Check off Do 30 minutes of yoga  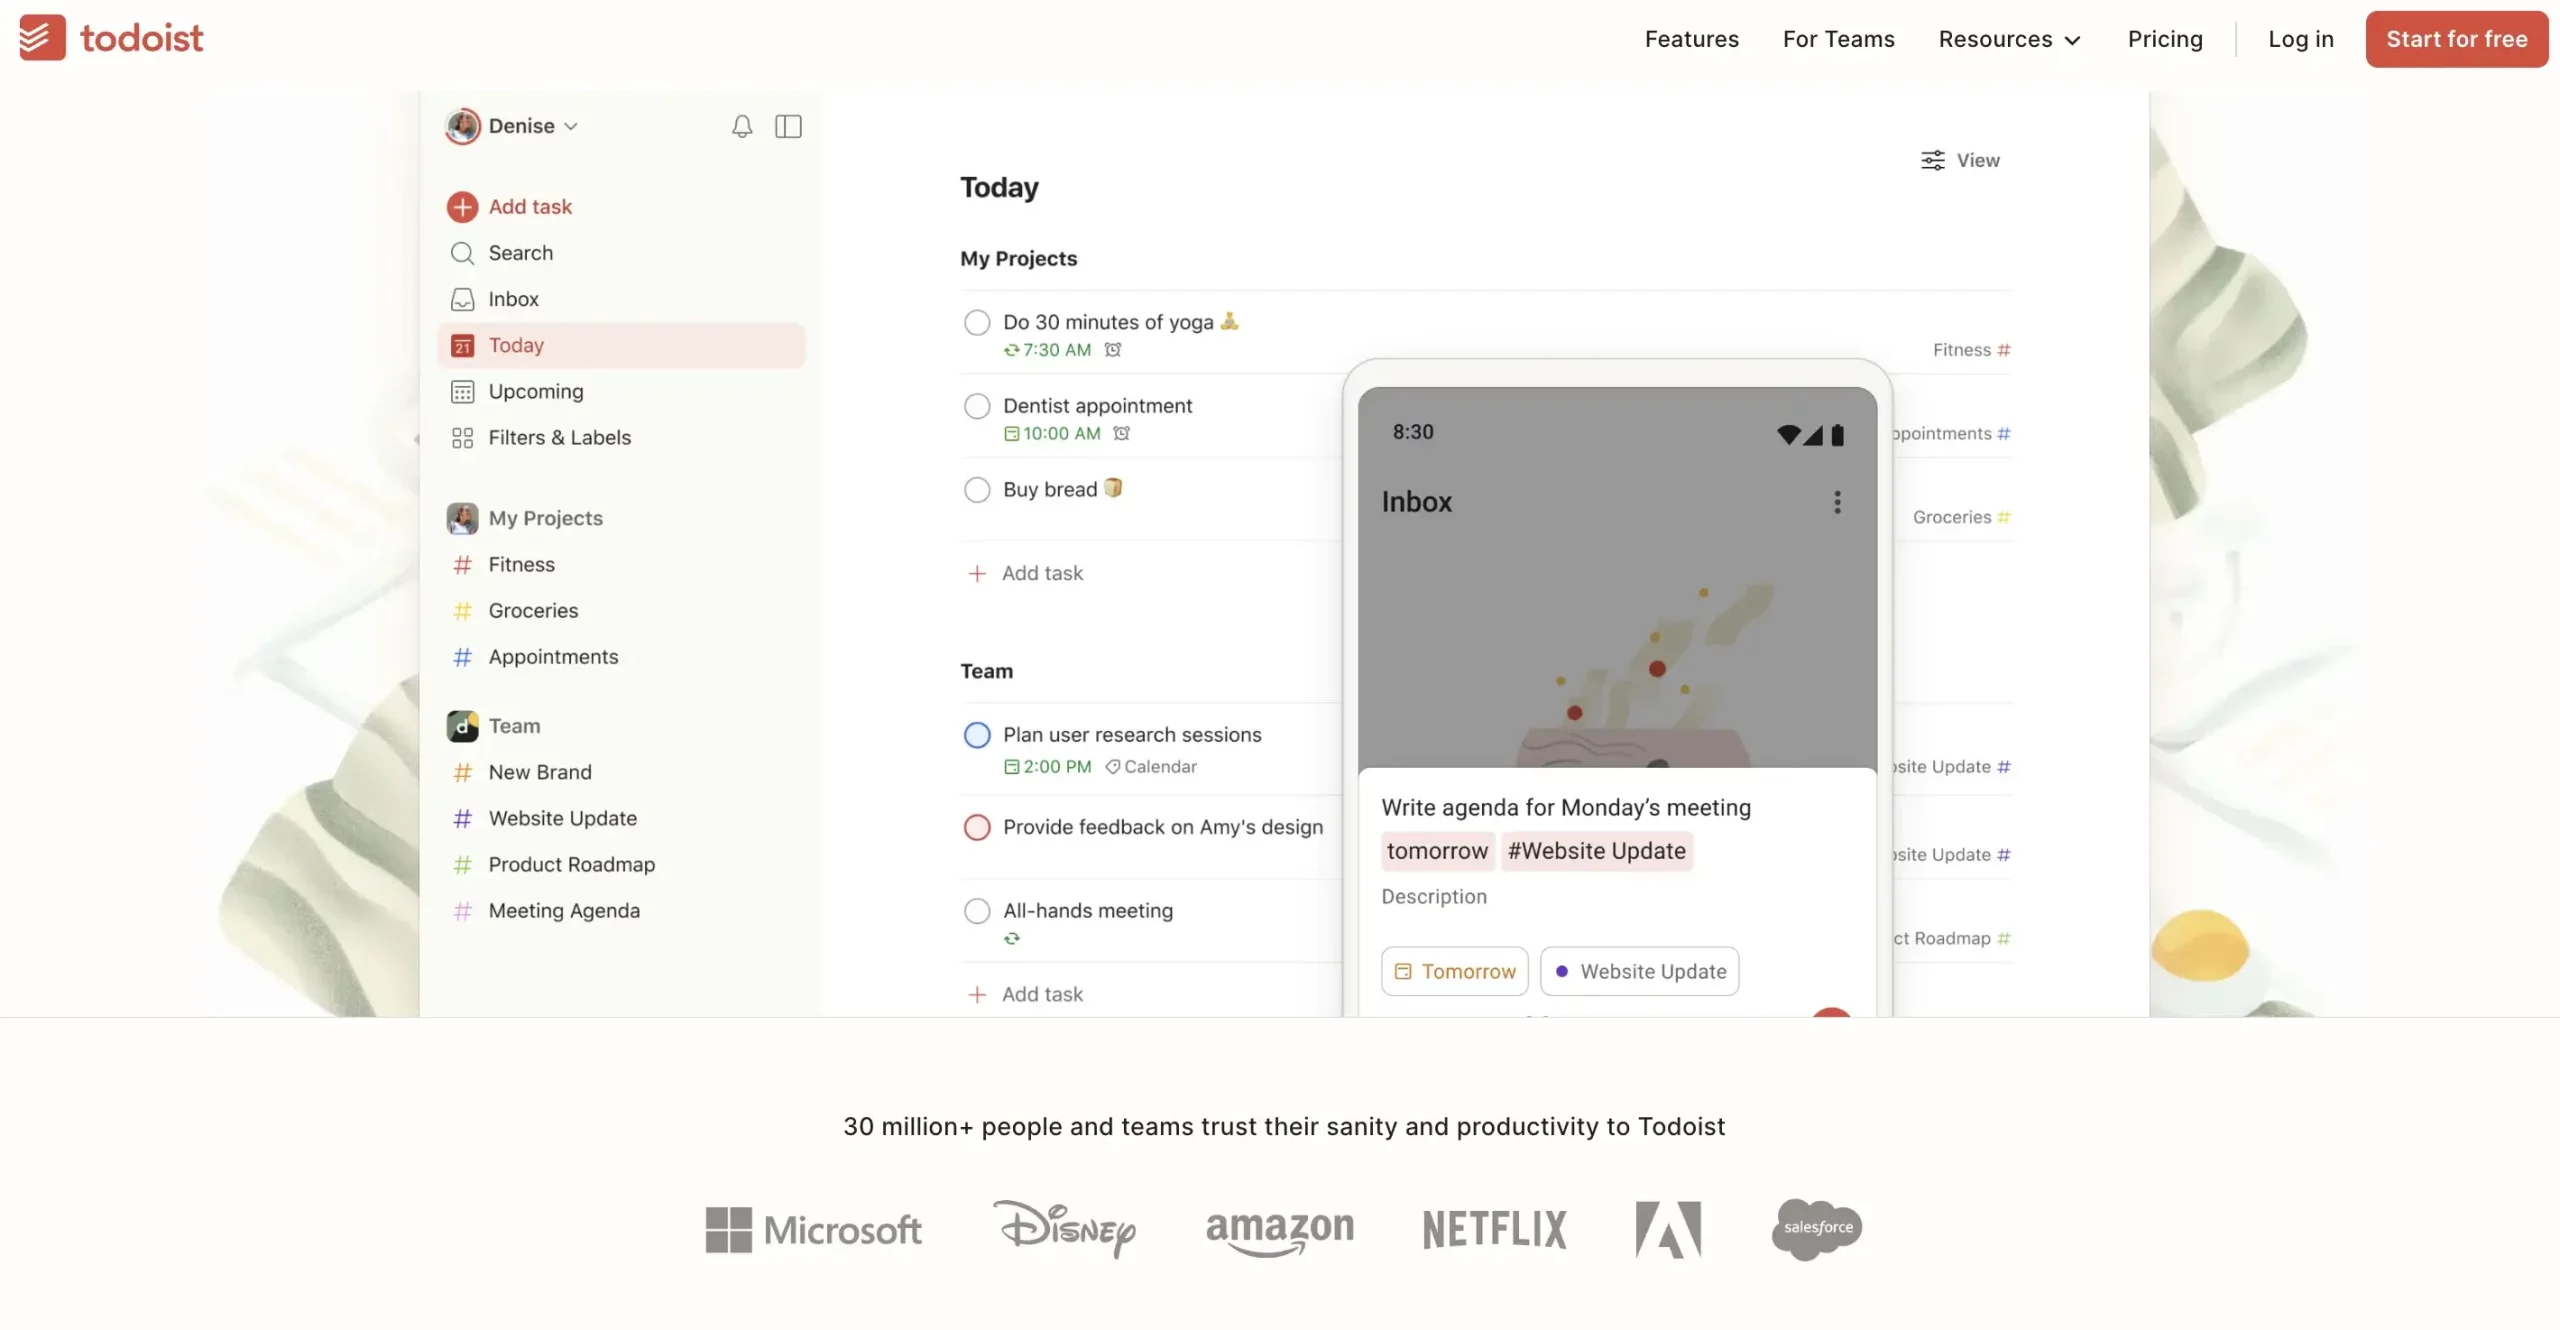(x=977, y=323)
